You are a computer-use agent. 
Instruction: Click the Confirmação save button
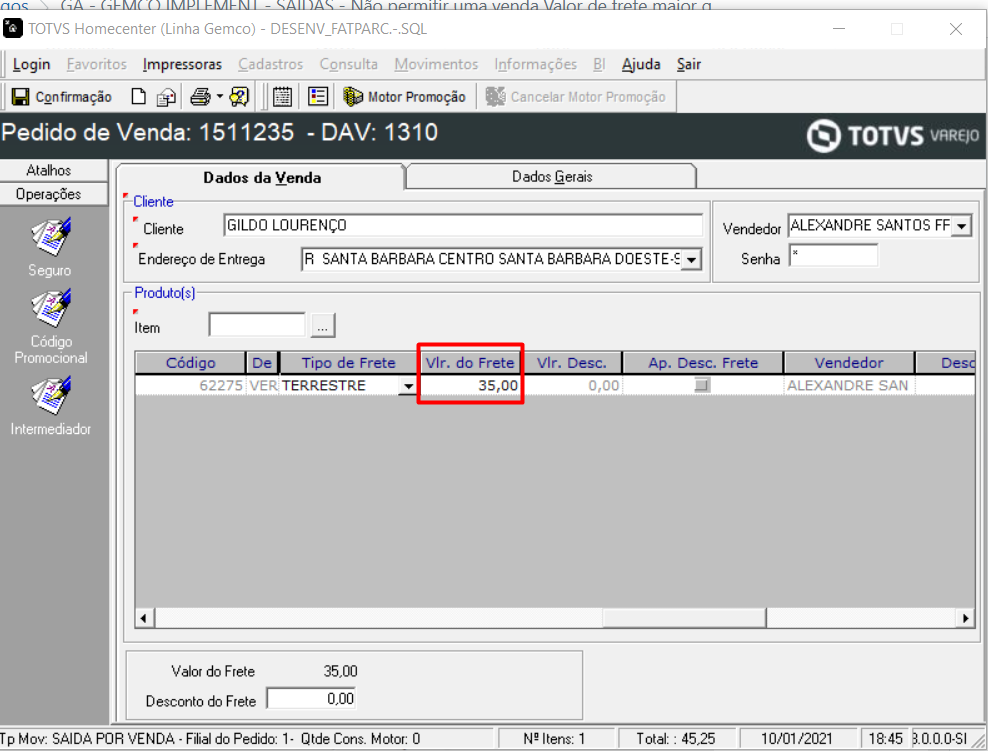point(62,96)
